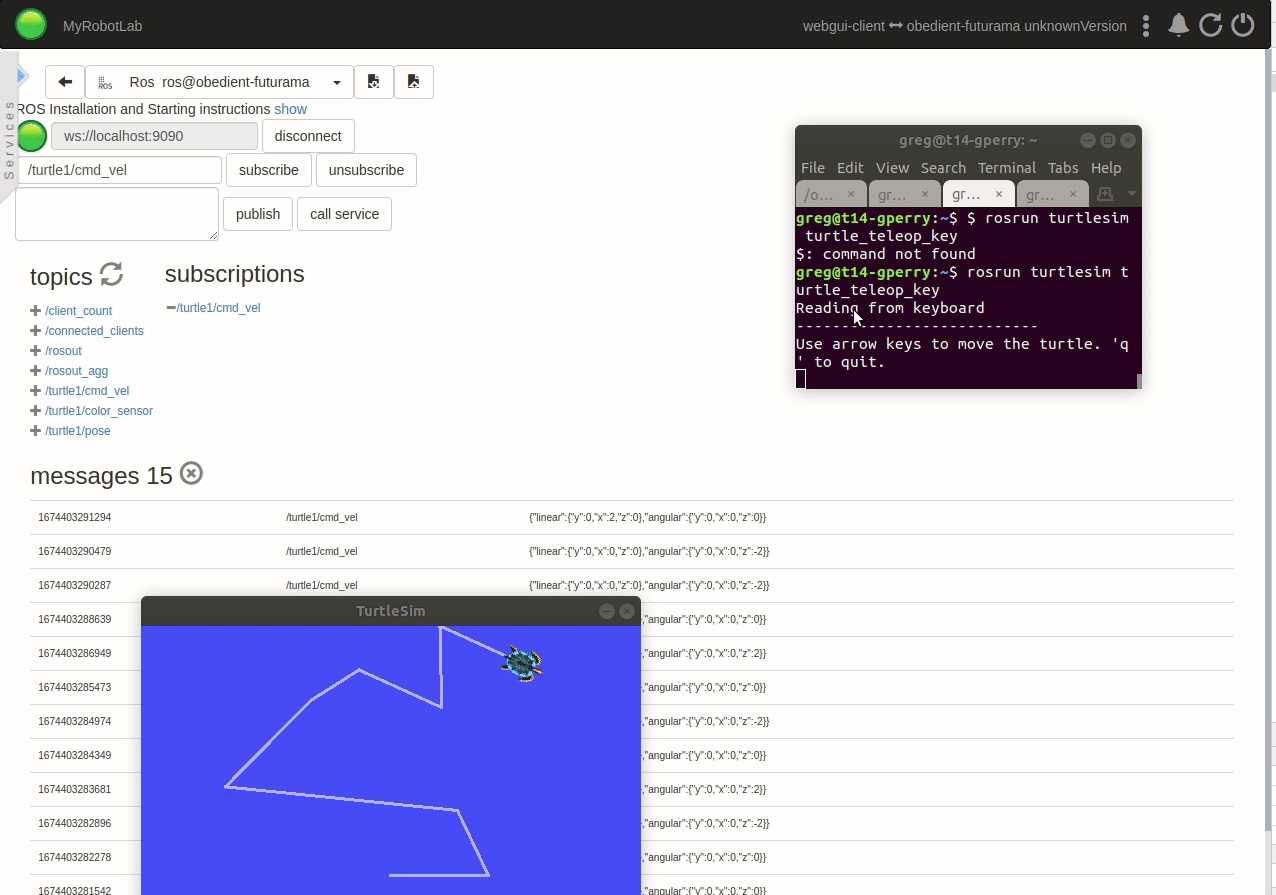Open the Terminal menu in terminal menubar
This screenshot has width=1276, height=895.
1007,168
